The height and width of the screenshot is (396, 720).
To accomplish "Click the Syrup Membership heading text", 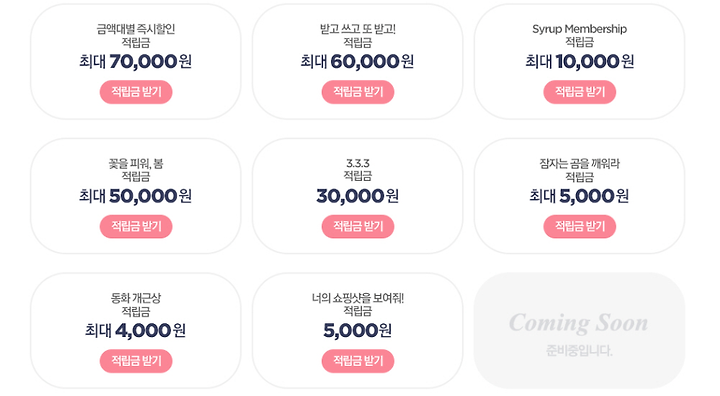I will (579, 29).
